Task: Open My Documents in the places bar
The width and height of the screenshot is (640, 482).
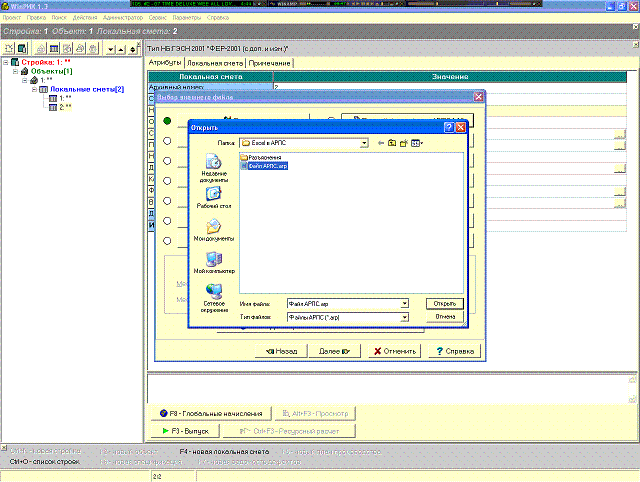Action: 215,231
